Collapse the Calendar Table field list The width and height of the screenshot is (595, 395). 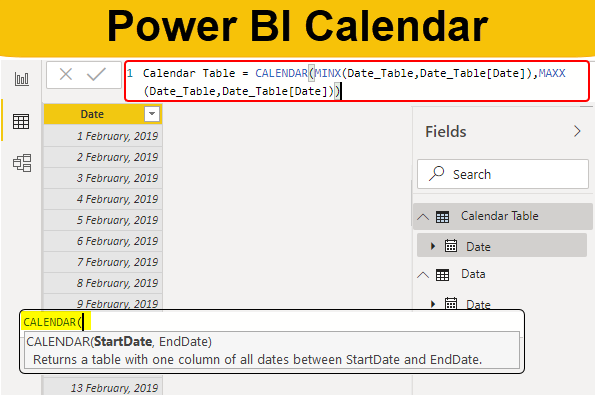(423, 217)
